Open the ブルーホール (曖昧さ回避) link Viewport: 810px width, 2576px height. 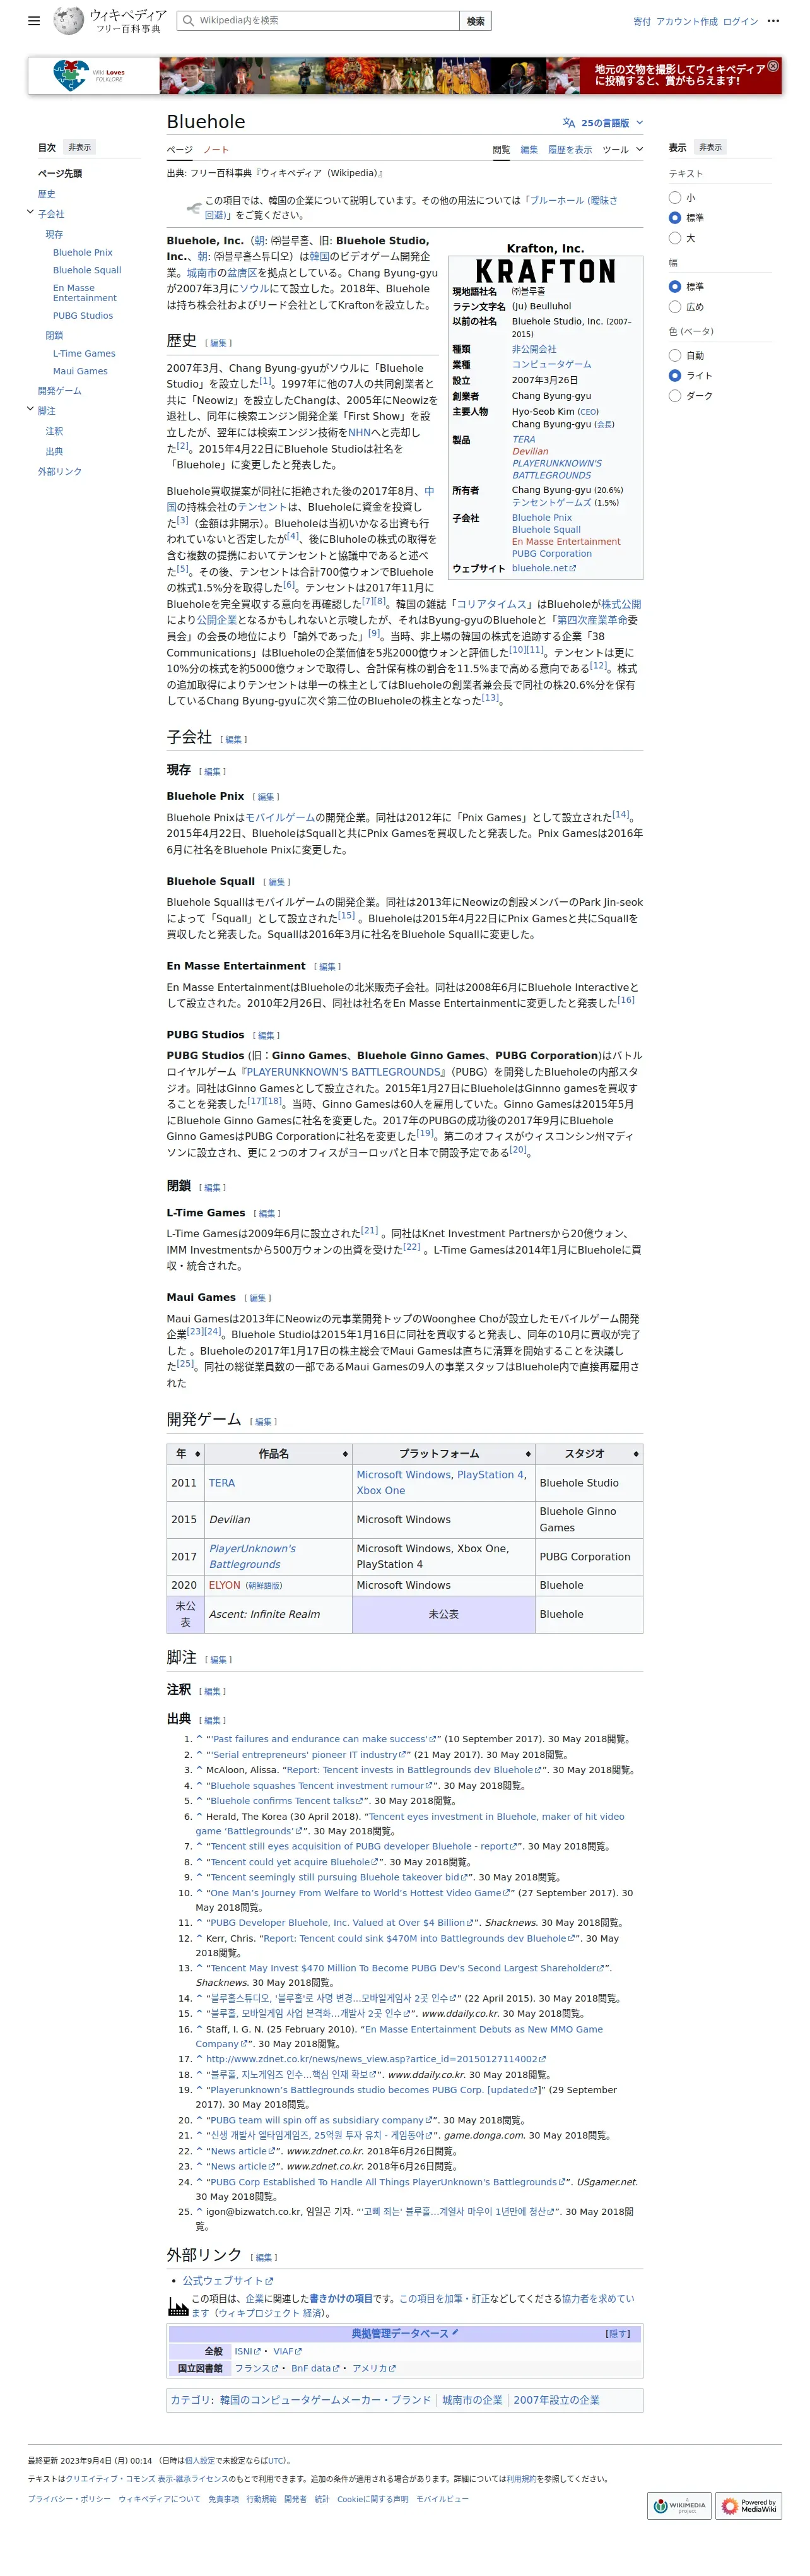[x=411, y=207]
